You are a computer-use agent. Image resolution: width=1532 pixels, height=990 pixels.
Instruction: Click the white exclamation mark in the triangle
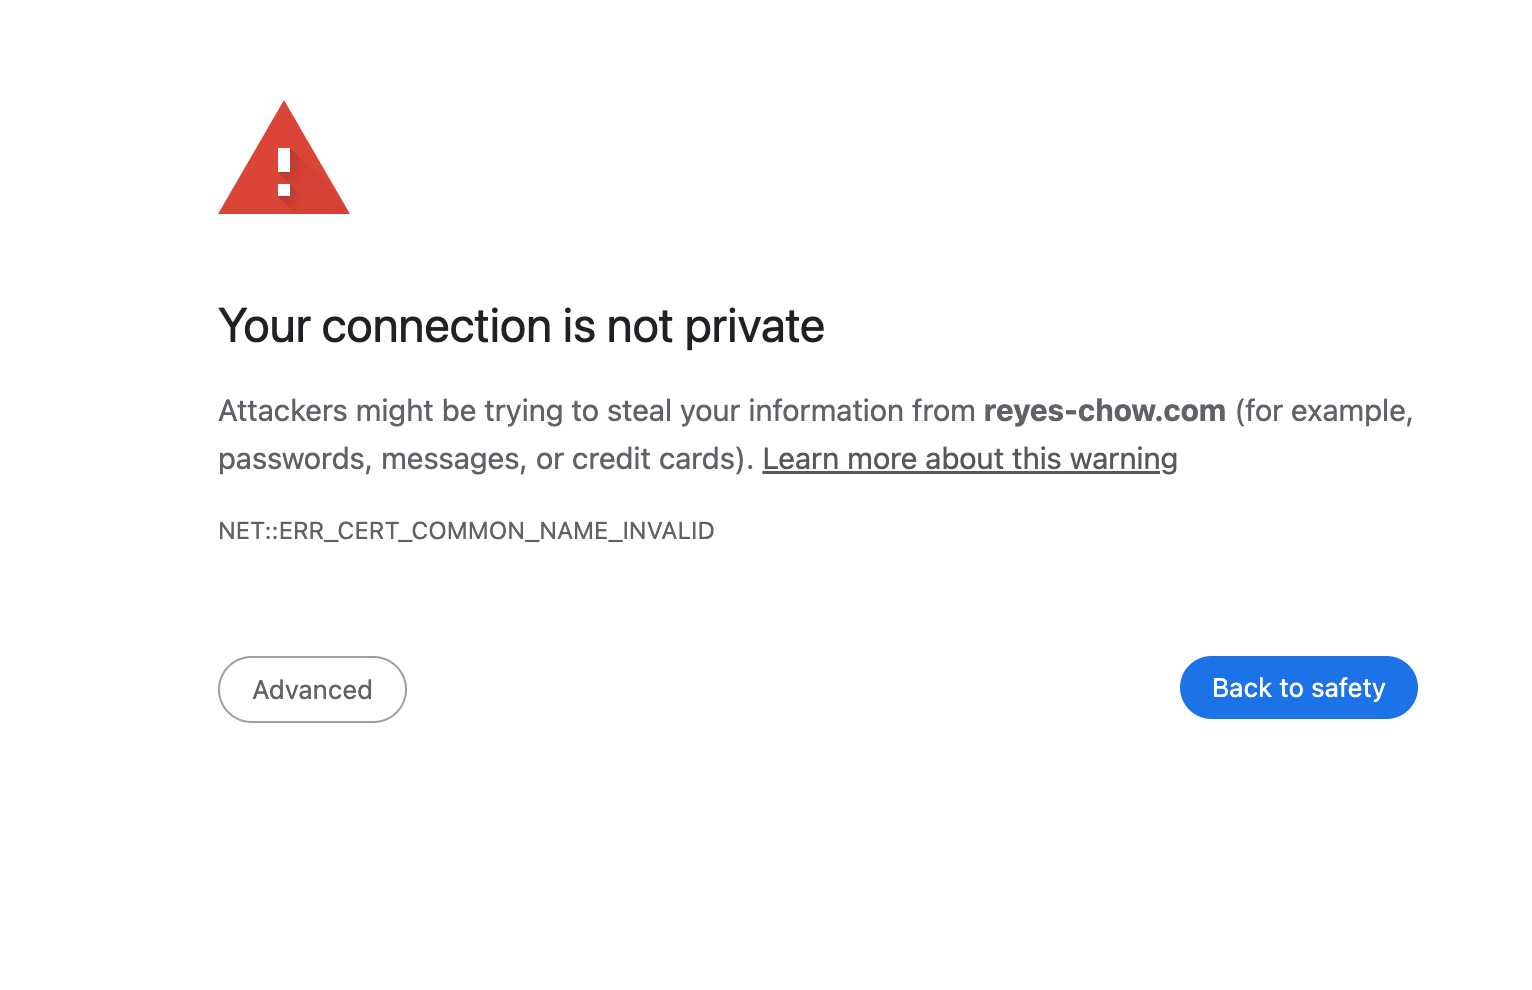(284, 172)
